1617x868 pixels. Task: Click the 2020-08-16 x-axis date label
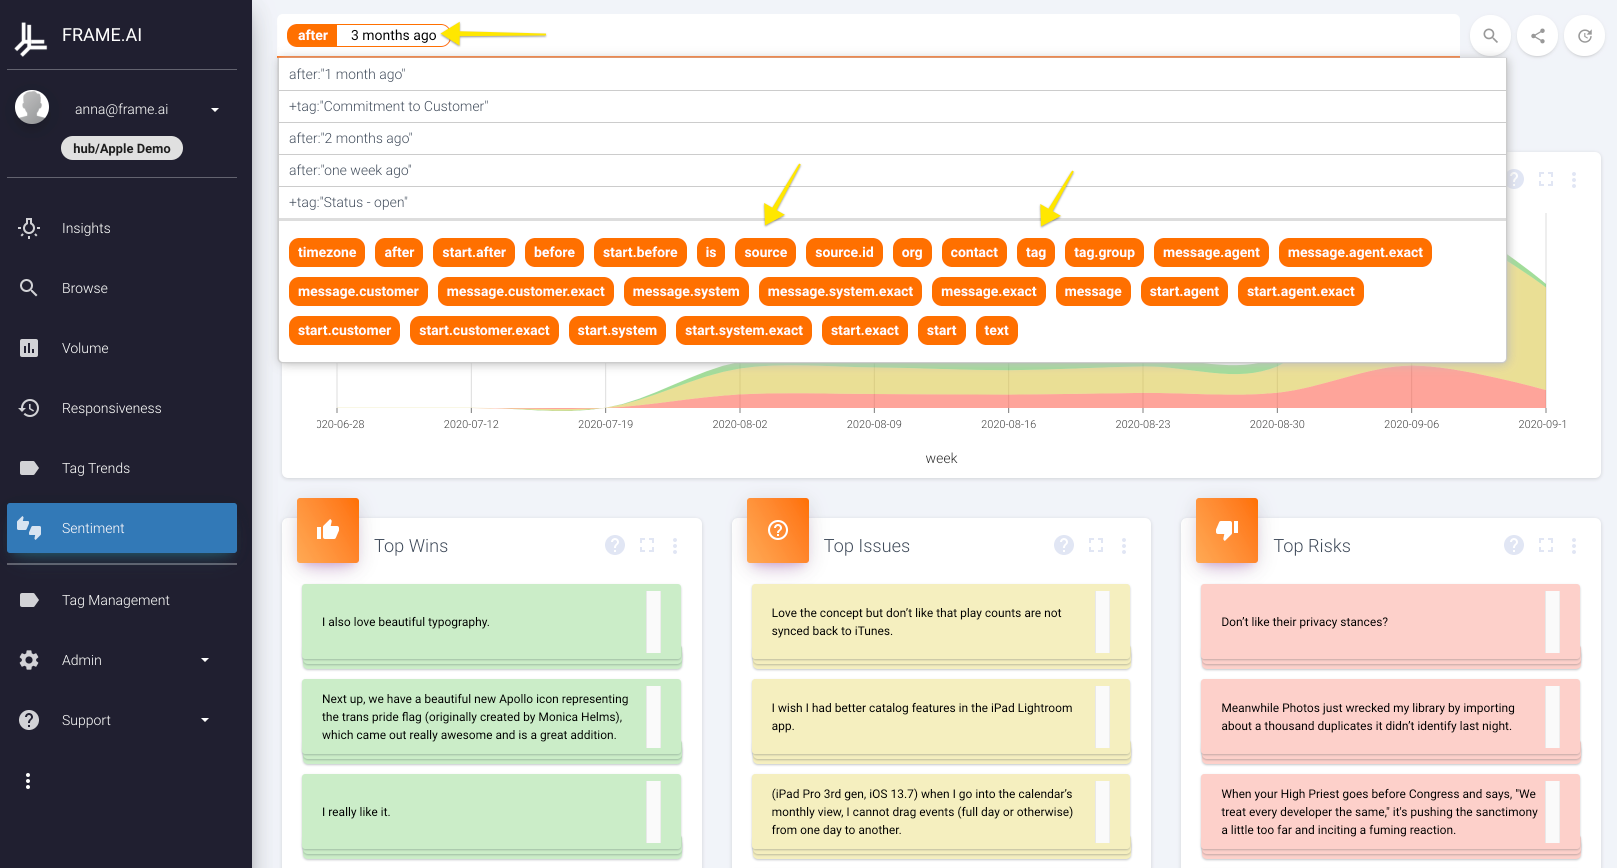(1008, 424)
